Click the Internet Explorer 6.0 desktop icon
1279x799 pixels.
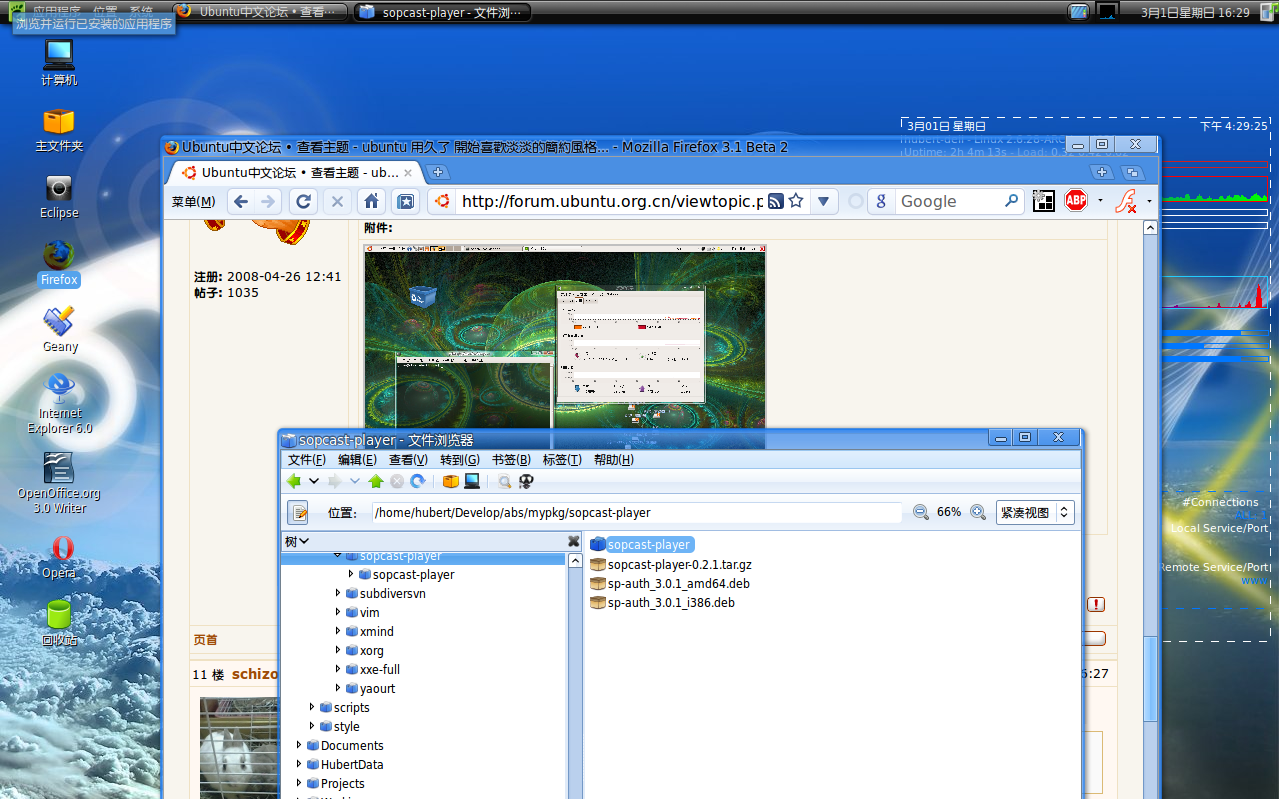59,403
